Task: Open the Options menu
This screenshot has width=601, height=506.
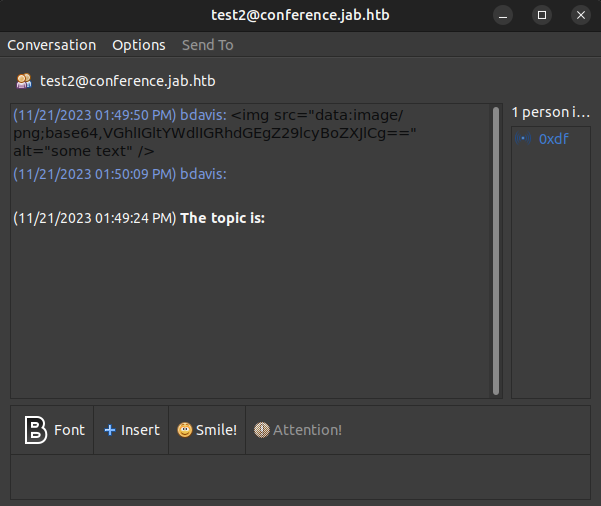Action: (138, 45)
